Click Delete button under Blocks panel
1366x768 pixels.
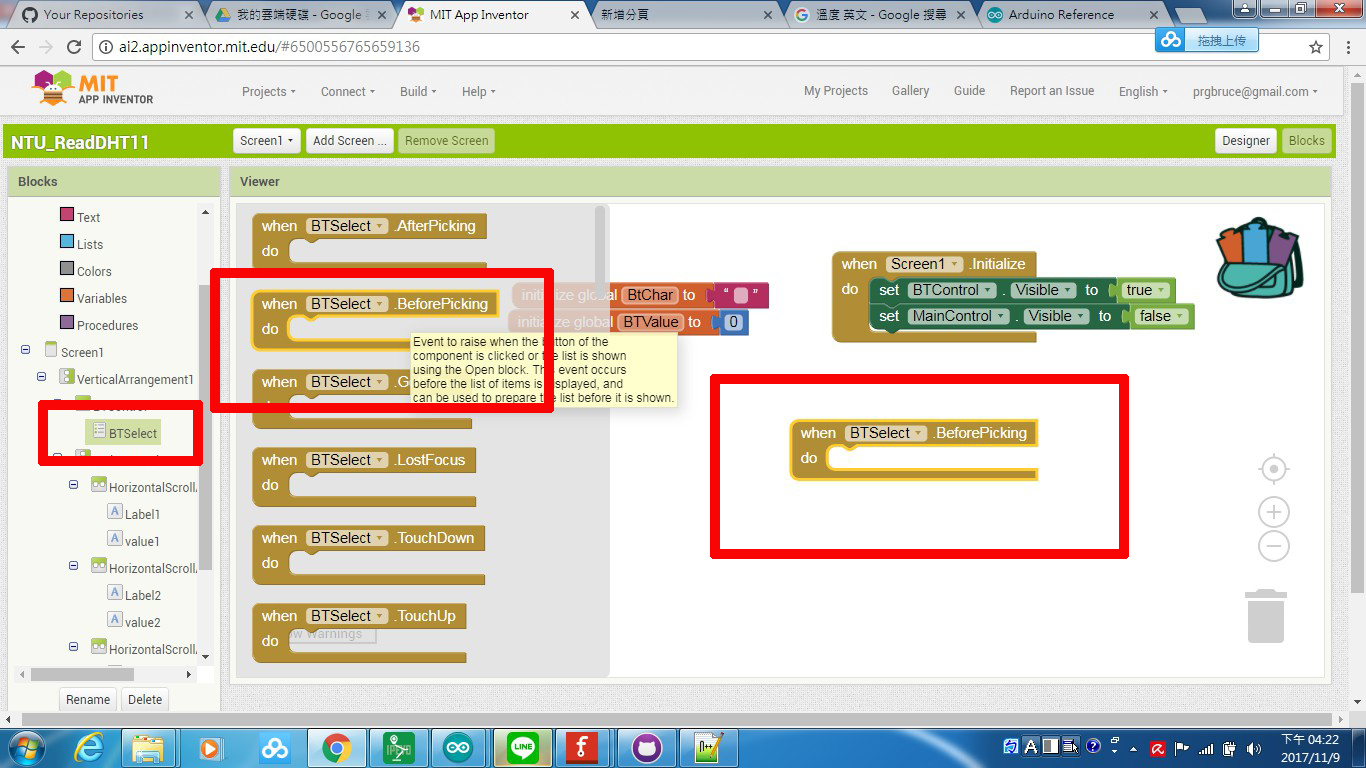tap(145, 699)
